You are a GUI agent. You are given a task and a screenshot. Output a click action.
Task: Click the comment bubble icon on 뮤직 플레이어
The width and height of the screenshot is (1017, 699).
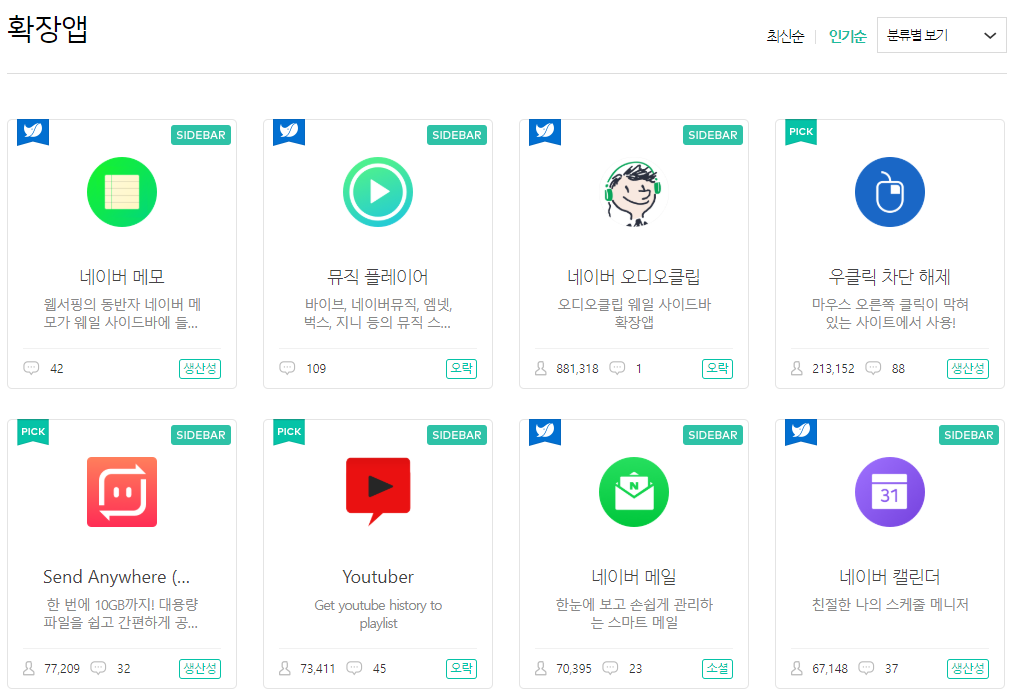pyautogui.click(x=287, y=368)
